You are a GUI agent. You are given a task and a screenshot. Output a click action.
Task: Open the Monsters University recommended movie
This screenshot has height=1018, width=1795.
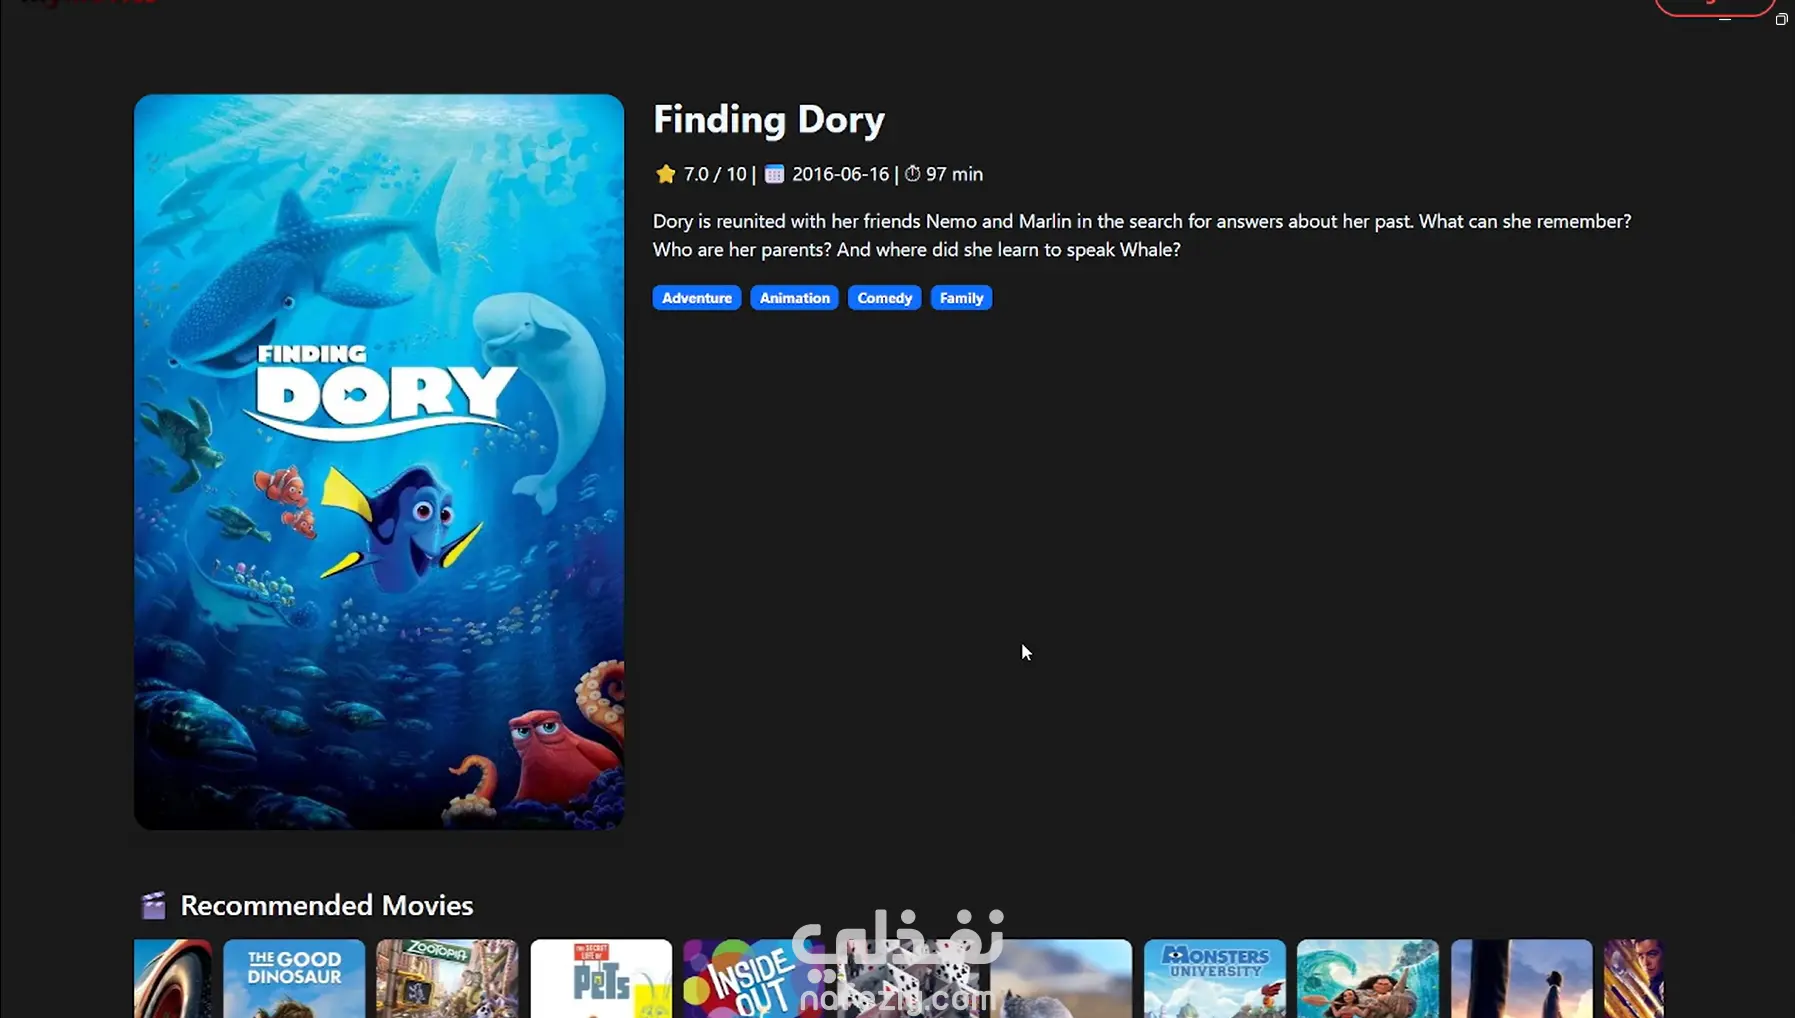coord(1215,978)
